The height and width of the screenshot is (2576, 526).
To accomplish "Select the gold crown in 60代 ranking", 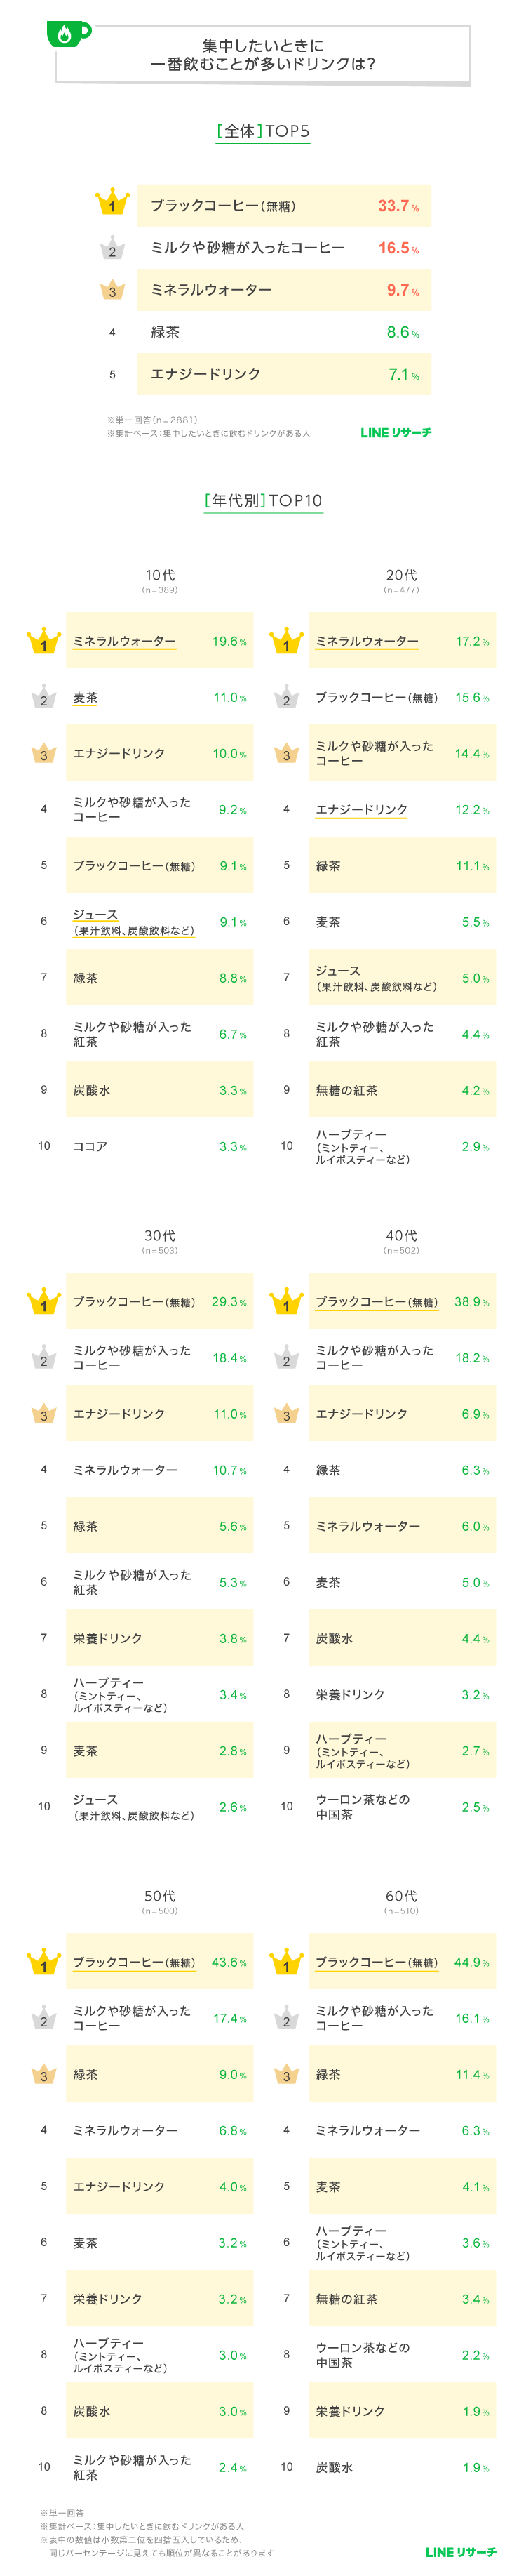I will point(286,1962).
